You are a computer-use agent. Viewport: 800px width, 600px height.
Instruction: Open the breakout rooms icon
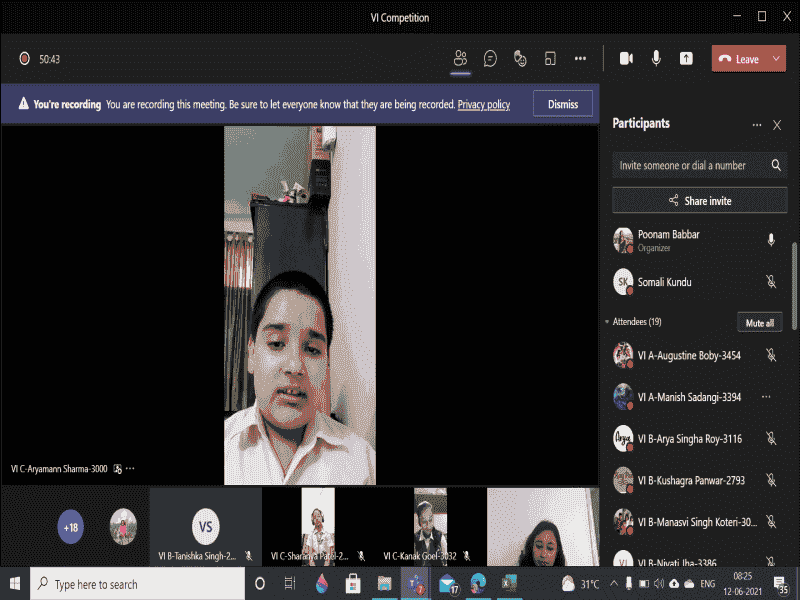[550, 59]
